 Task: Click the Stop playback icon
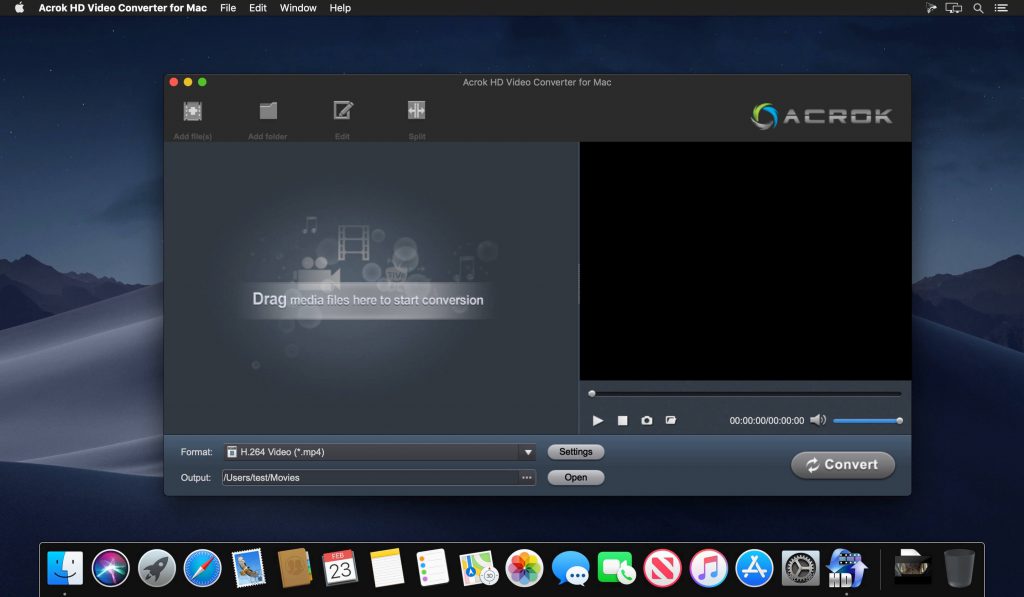point(621,420)
